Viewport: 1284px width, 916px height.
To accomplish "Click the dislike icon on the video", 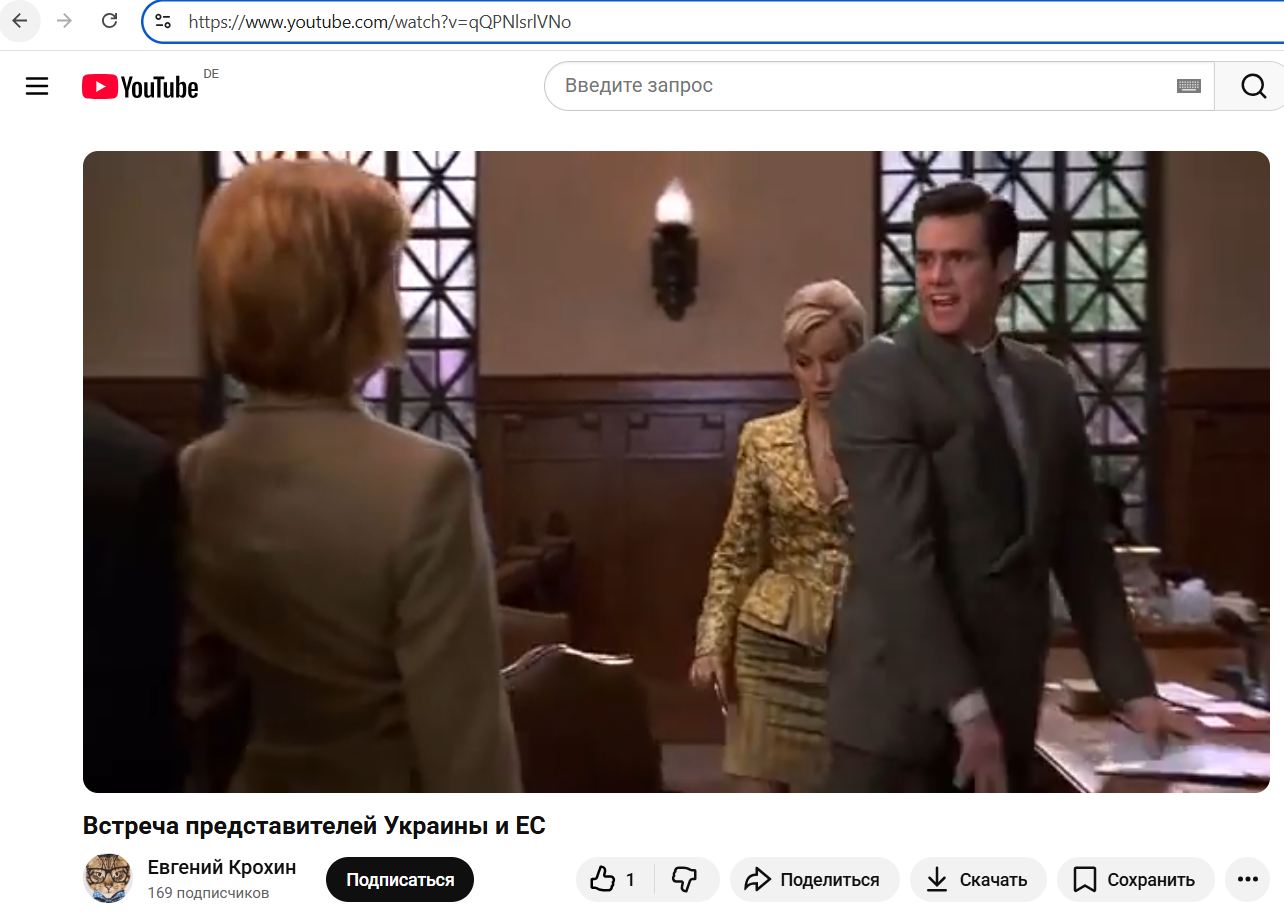I will pos(685,878).
